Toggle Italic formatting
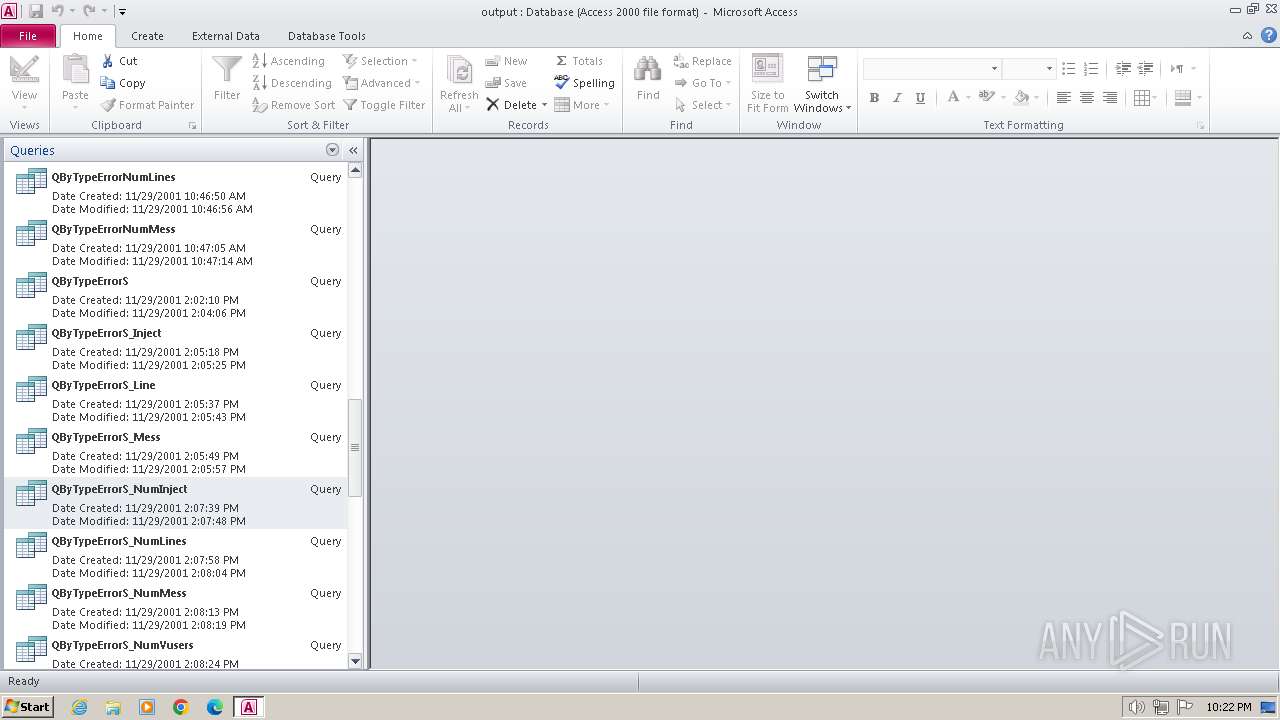This screenshot has width=1280, height=720. tap(897, 98)
